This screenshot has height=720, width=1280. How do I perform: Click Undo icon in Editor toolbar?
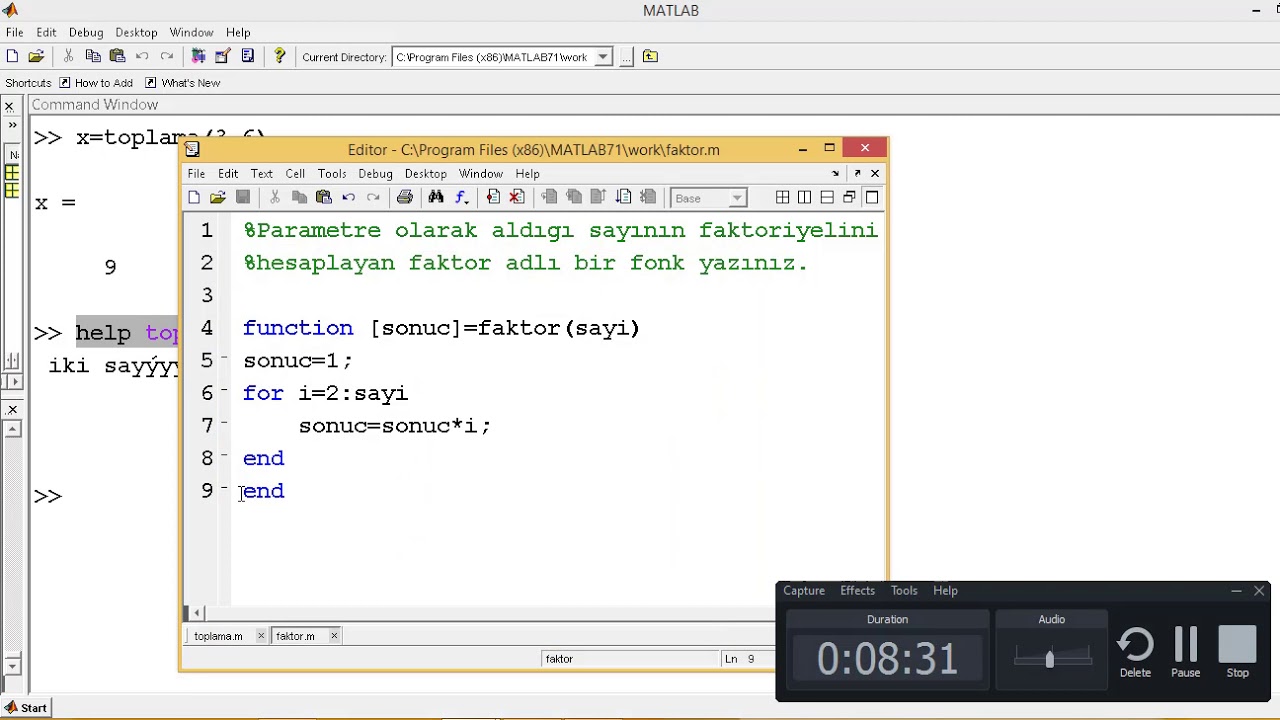pos(348,198)
